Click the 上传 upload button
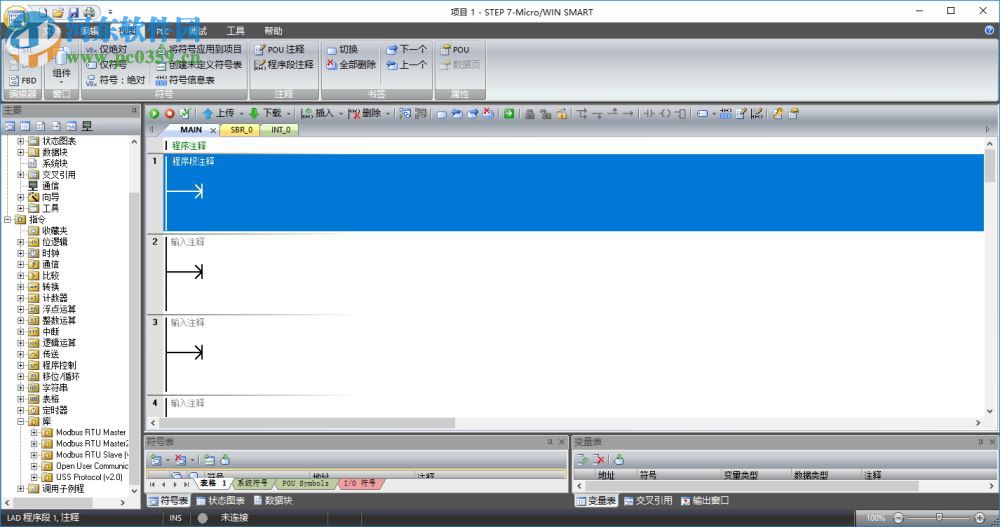1000x527 pixels. pyautogui.click(x=218, y=114)
